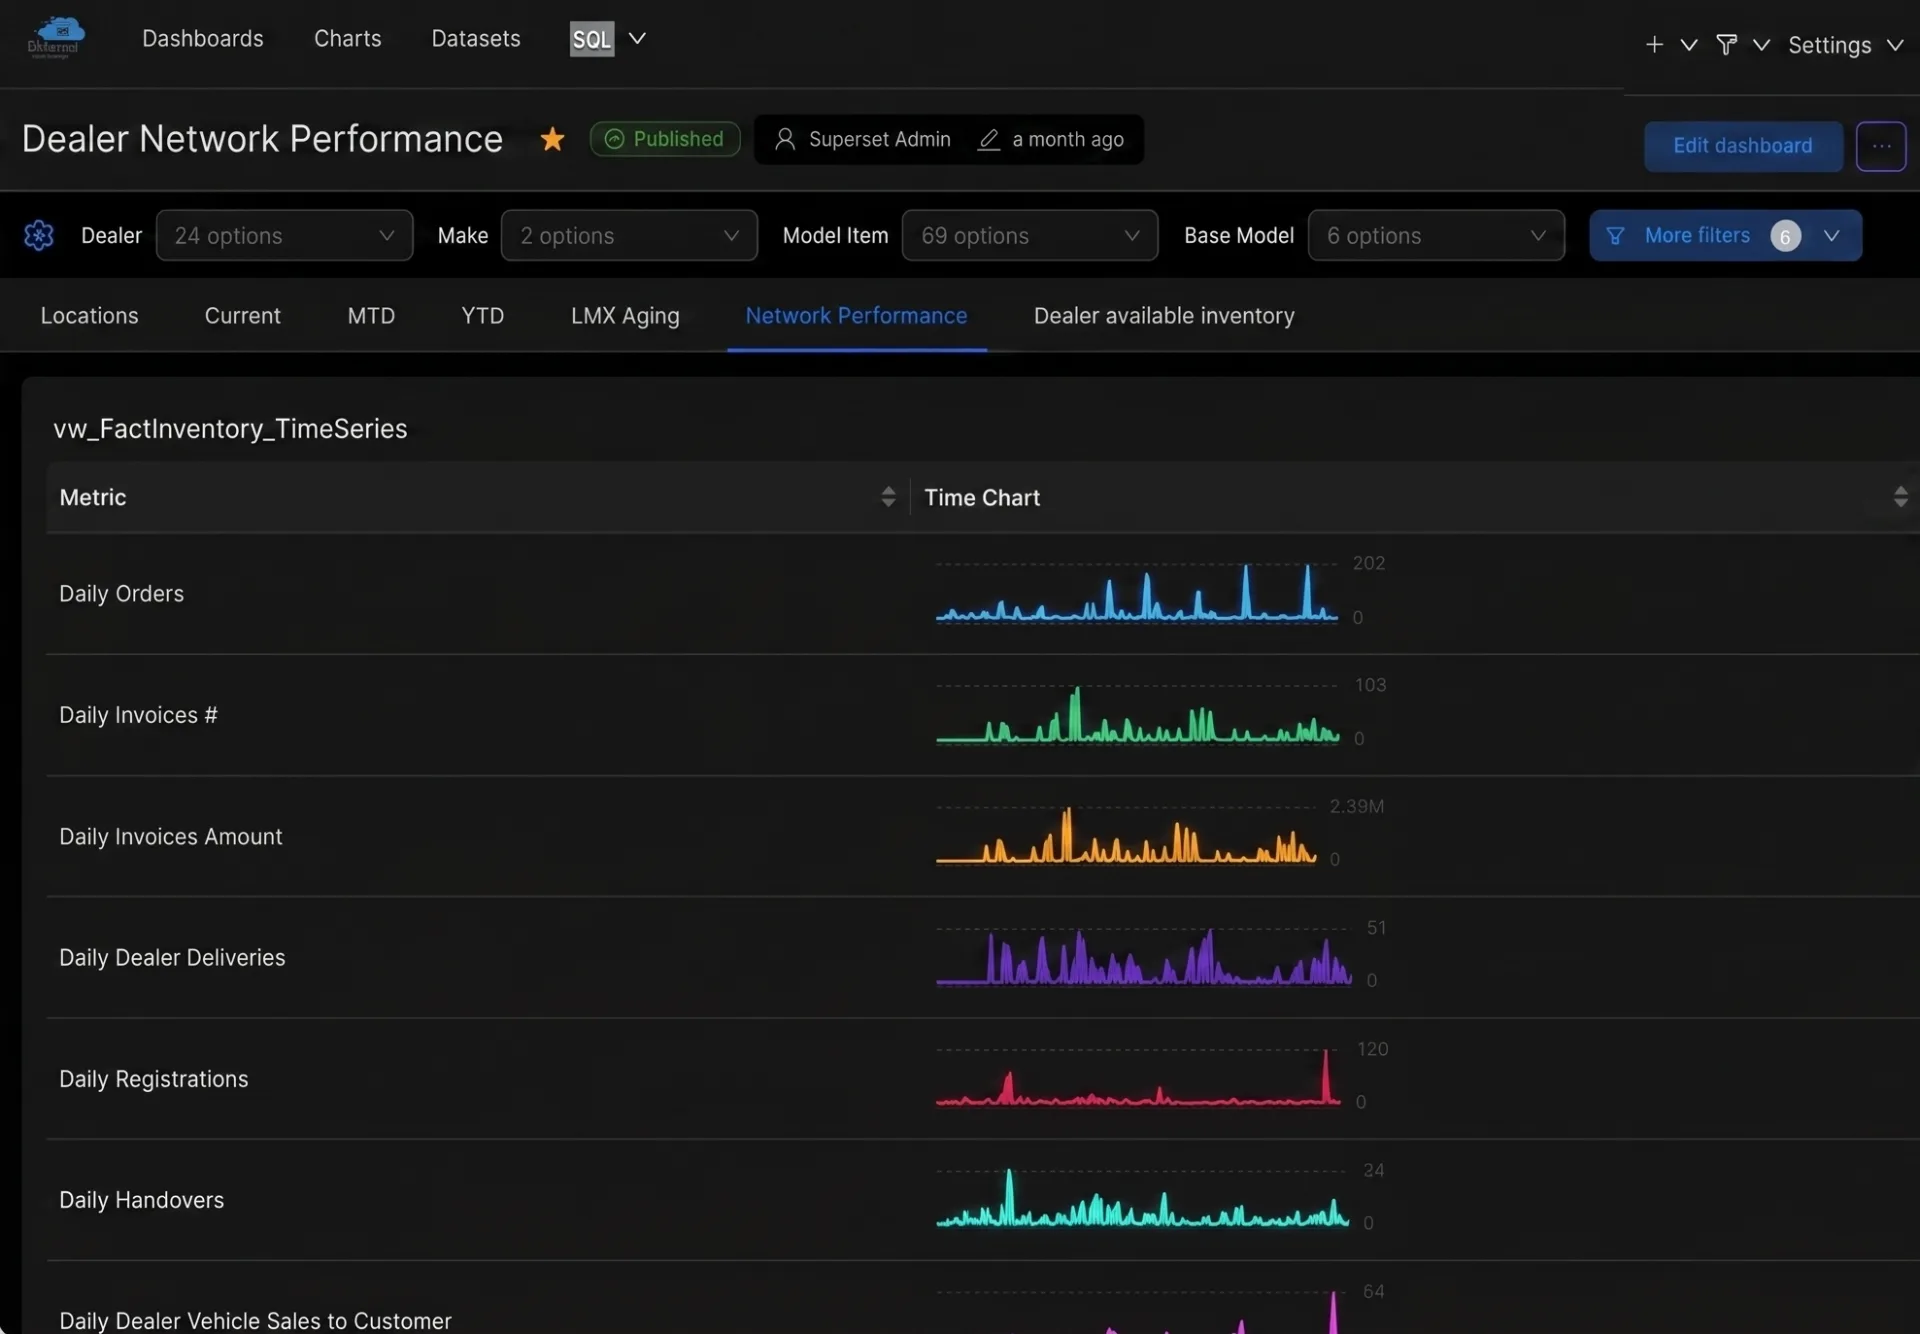Click the Metric column header
Viewport: 1920px width, 1334px height.
pos(93,497)
